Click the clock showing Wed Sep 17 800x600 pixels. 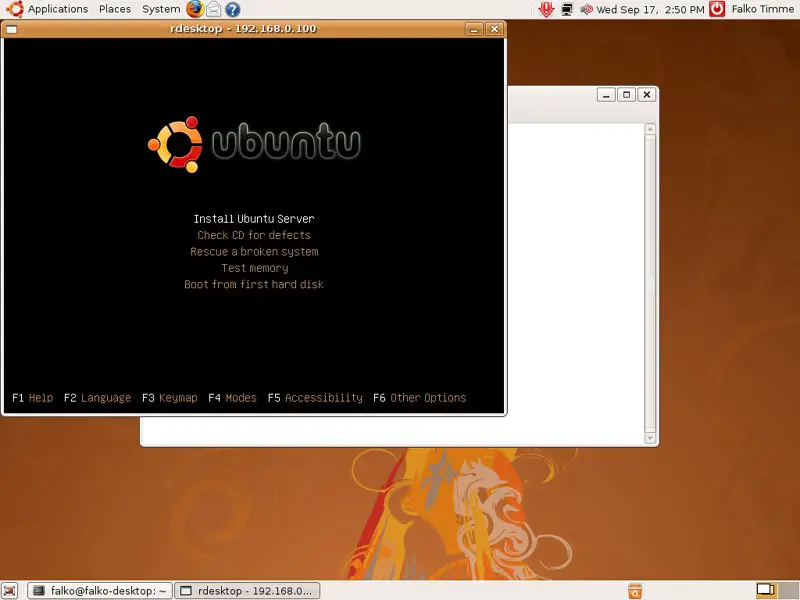click(650, 9)
